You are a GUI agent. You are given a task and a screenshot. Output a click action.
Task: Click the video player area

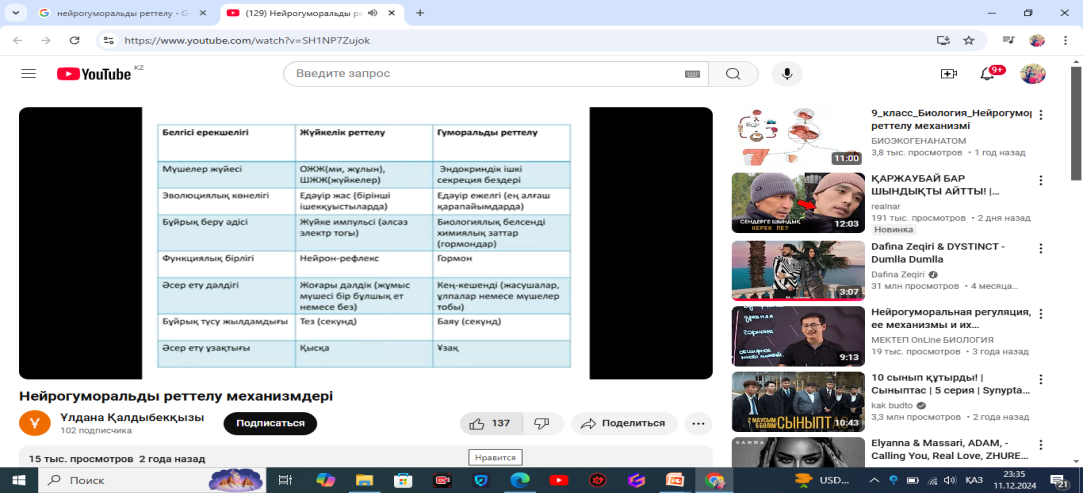point(365,243)
